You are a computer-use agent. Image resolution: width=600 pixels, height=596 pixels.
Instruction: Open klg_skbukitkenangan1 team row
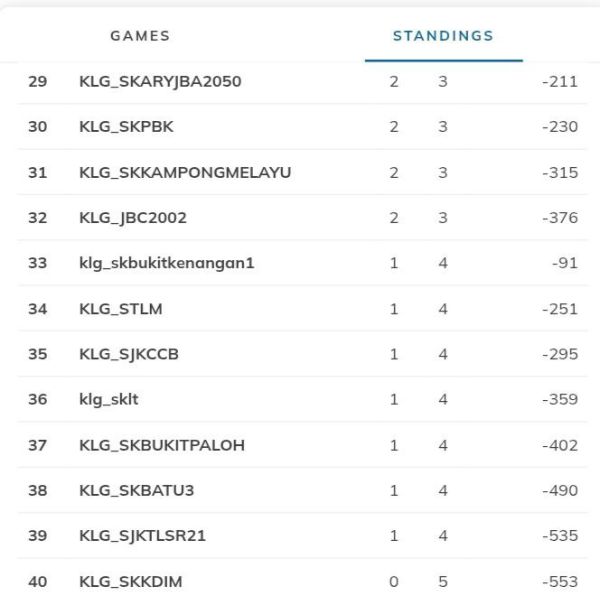click(x=167, y=263)
